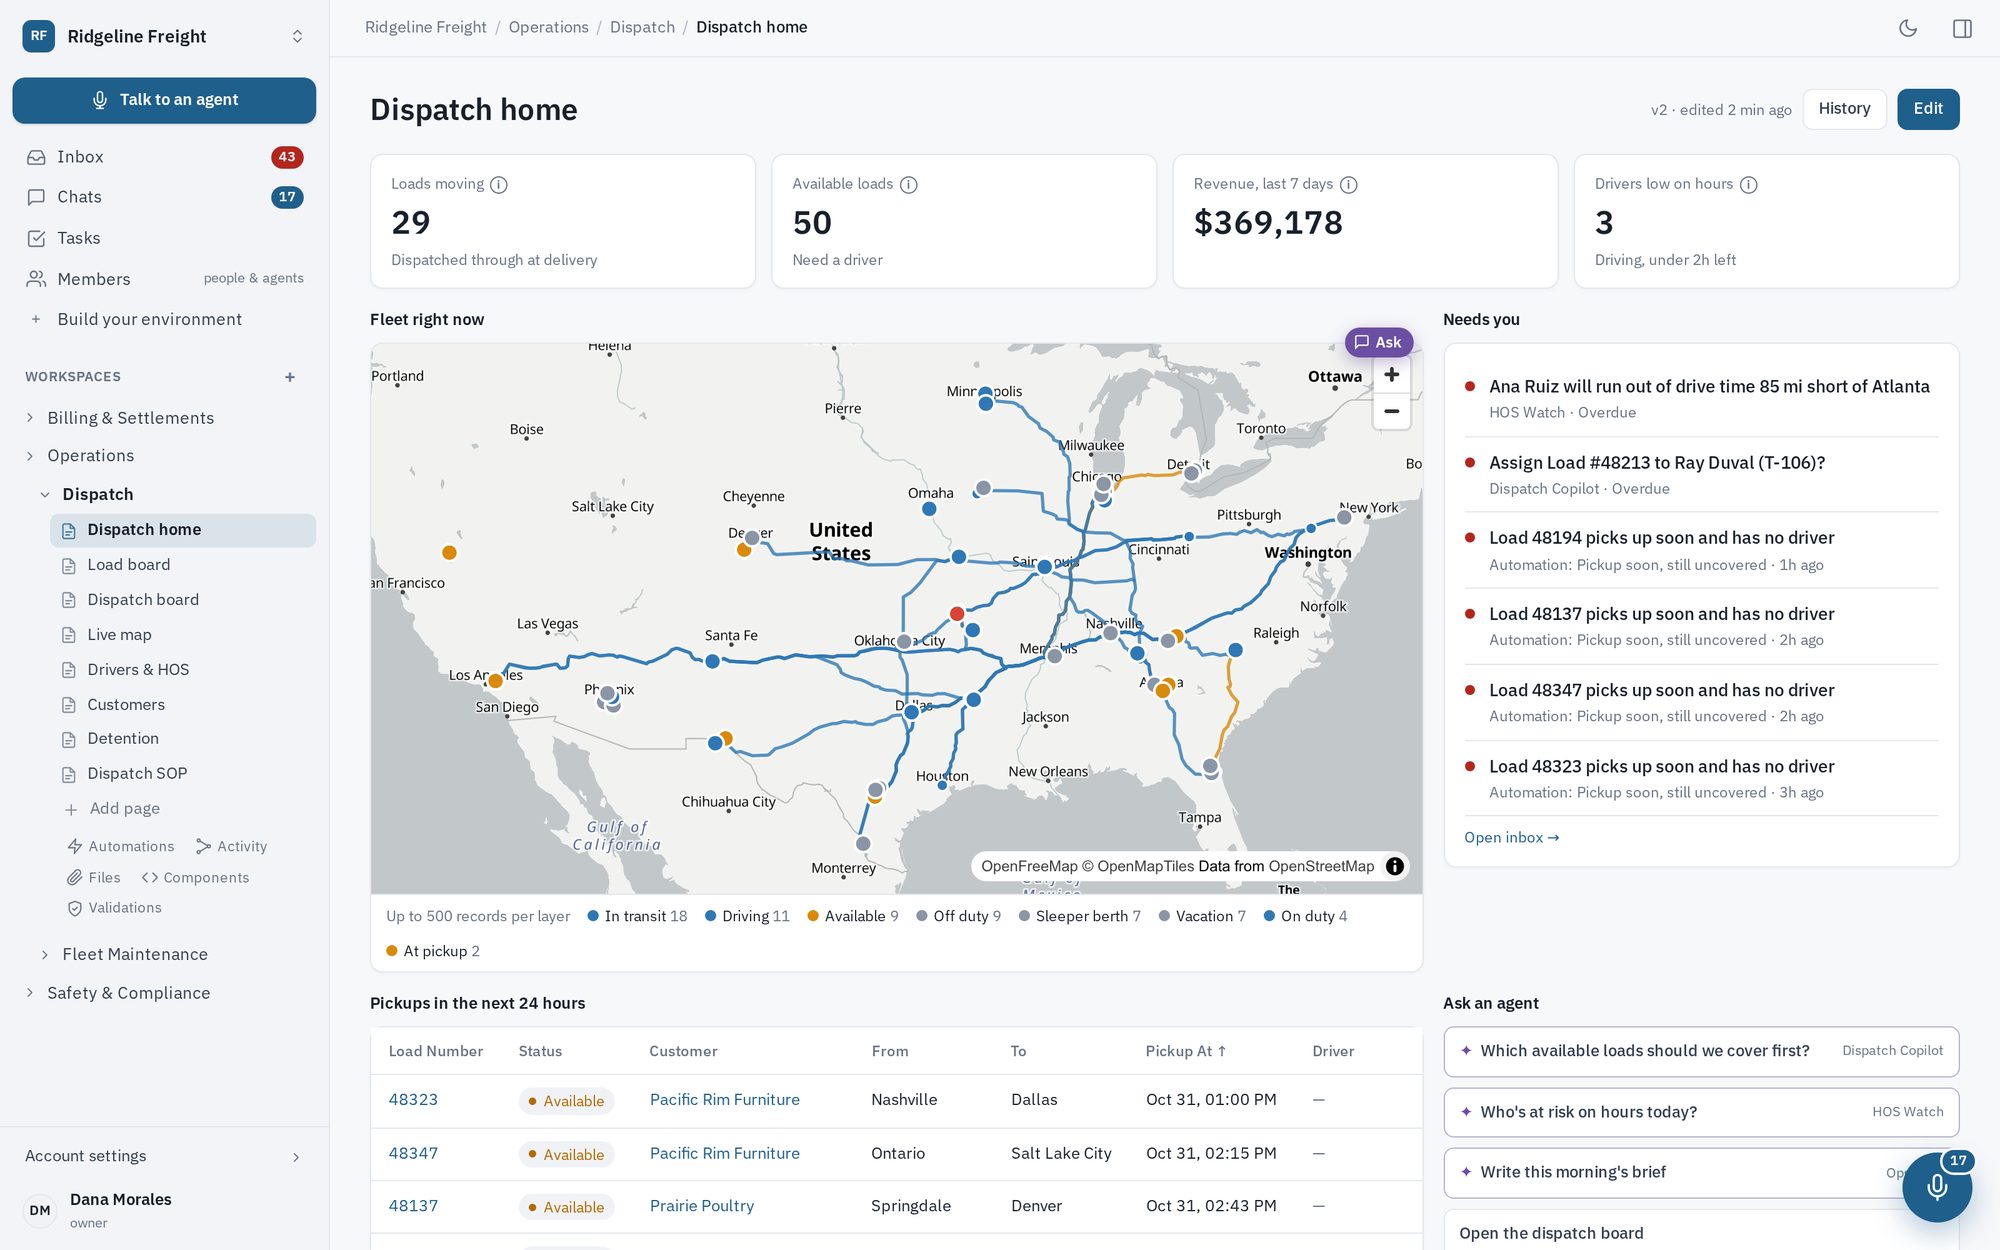Expand Operations workspace
Image resolution: width=2000 pixels, height=1250 pixels.
click(x=30, y=456)
